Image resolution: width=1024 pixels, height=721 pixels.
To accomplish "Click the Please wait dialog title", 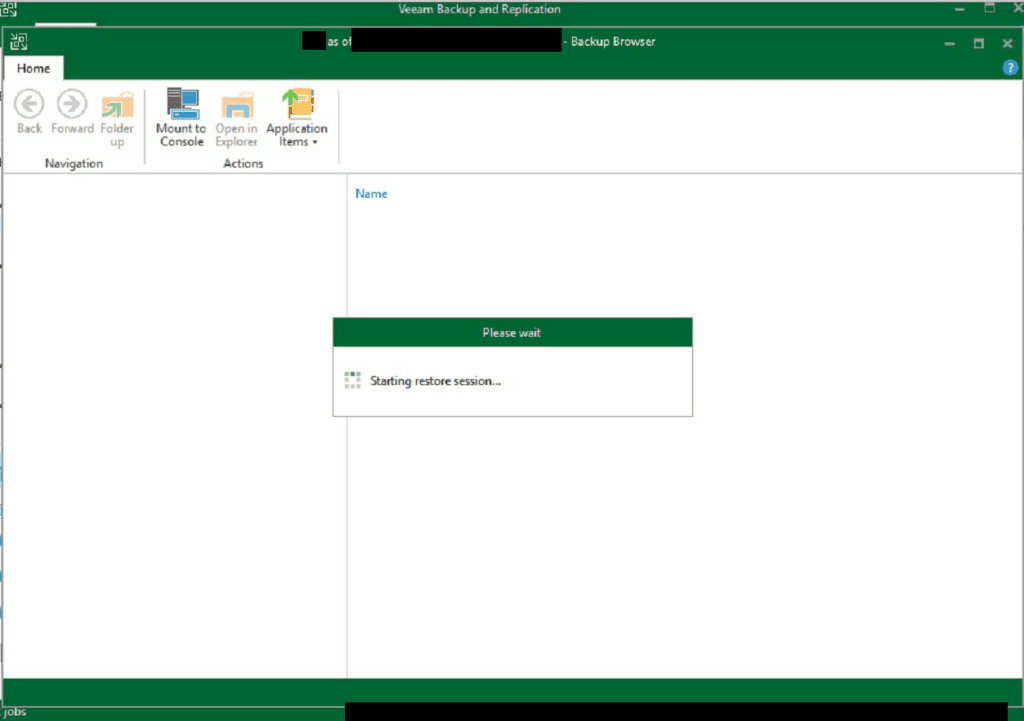I will tap(512, 332).
